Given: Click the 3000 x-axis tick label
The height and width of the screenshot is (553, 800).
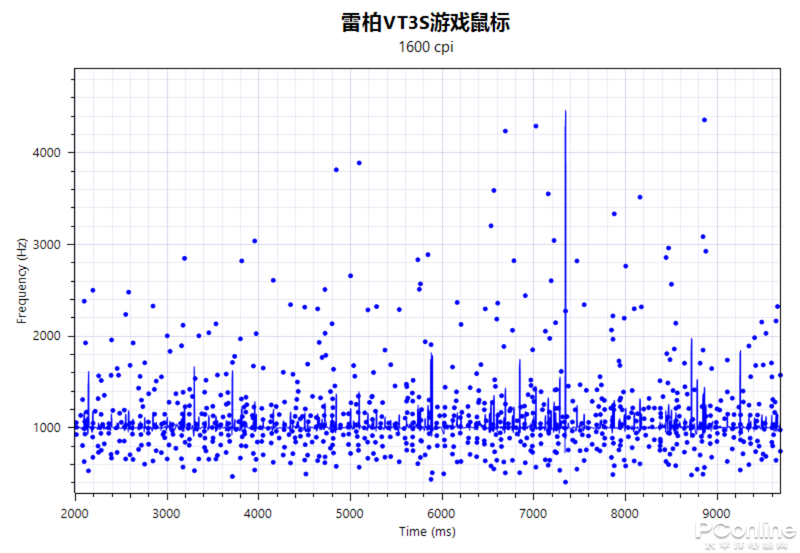Looking at the screenshot, I should (166, 513).
